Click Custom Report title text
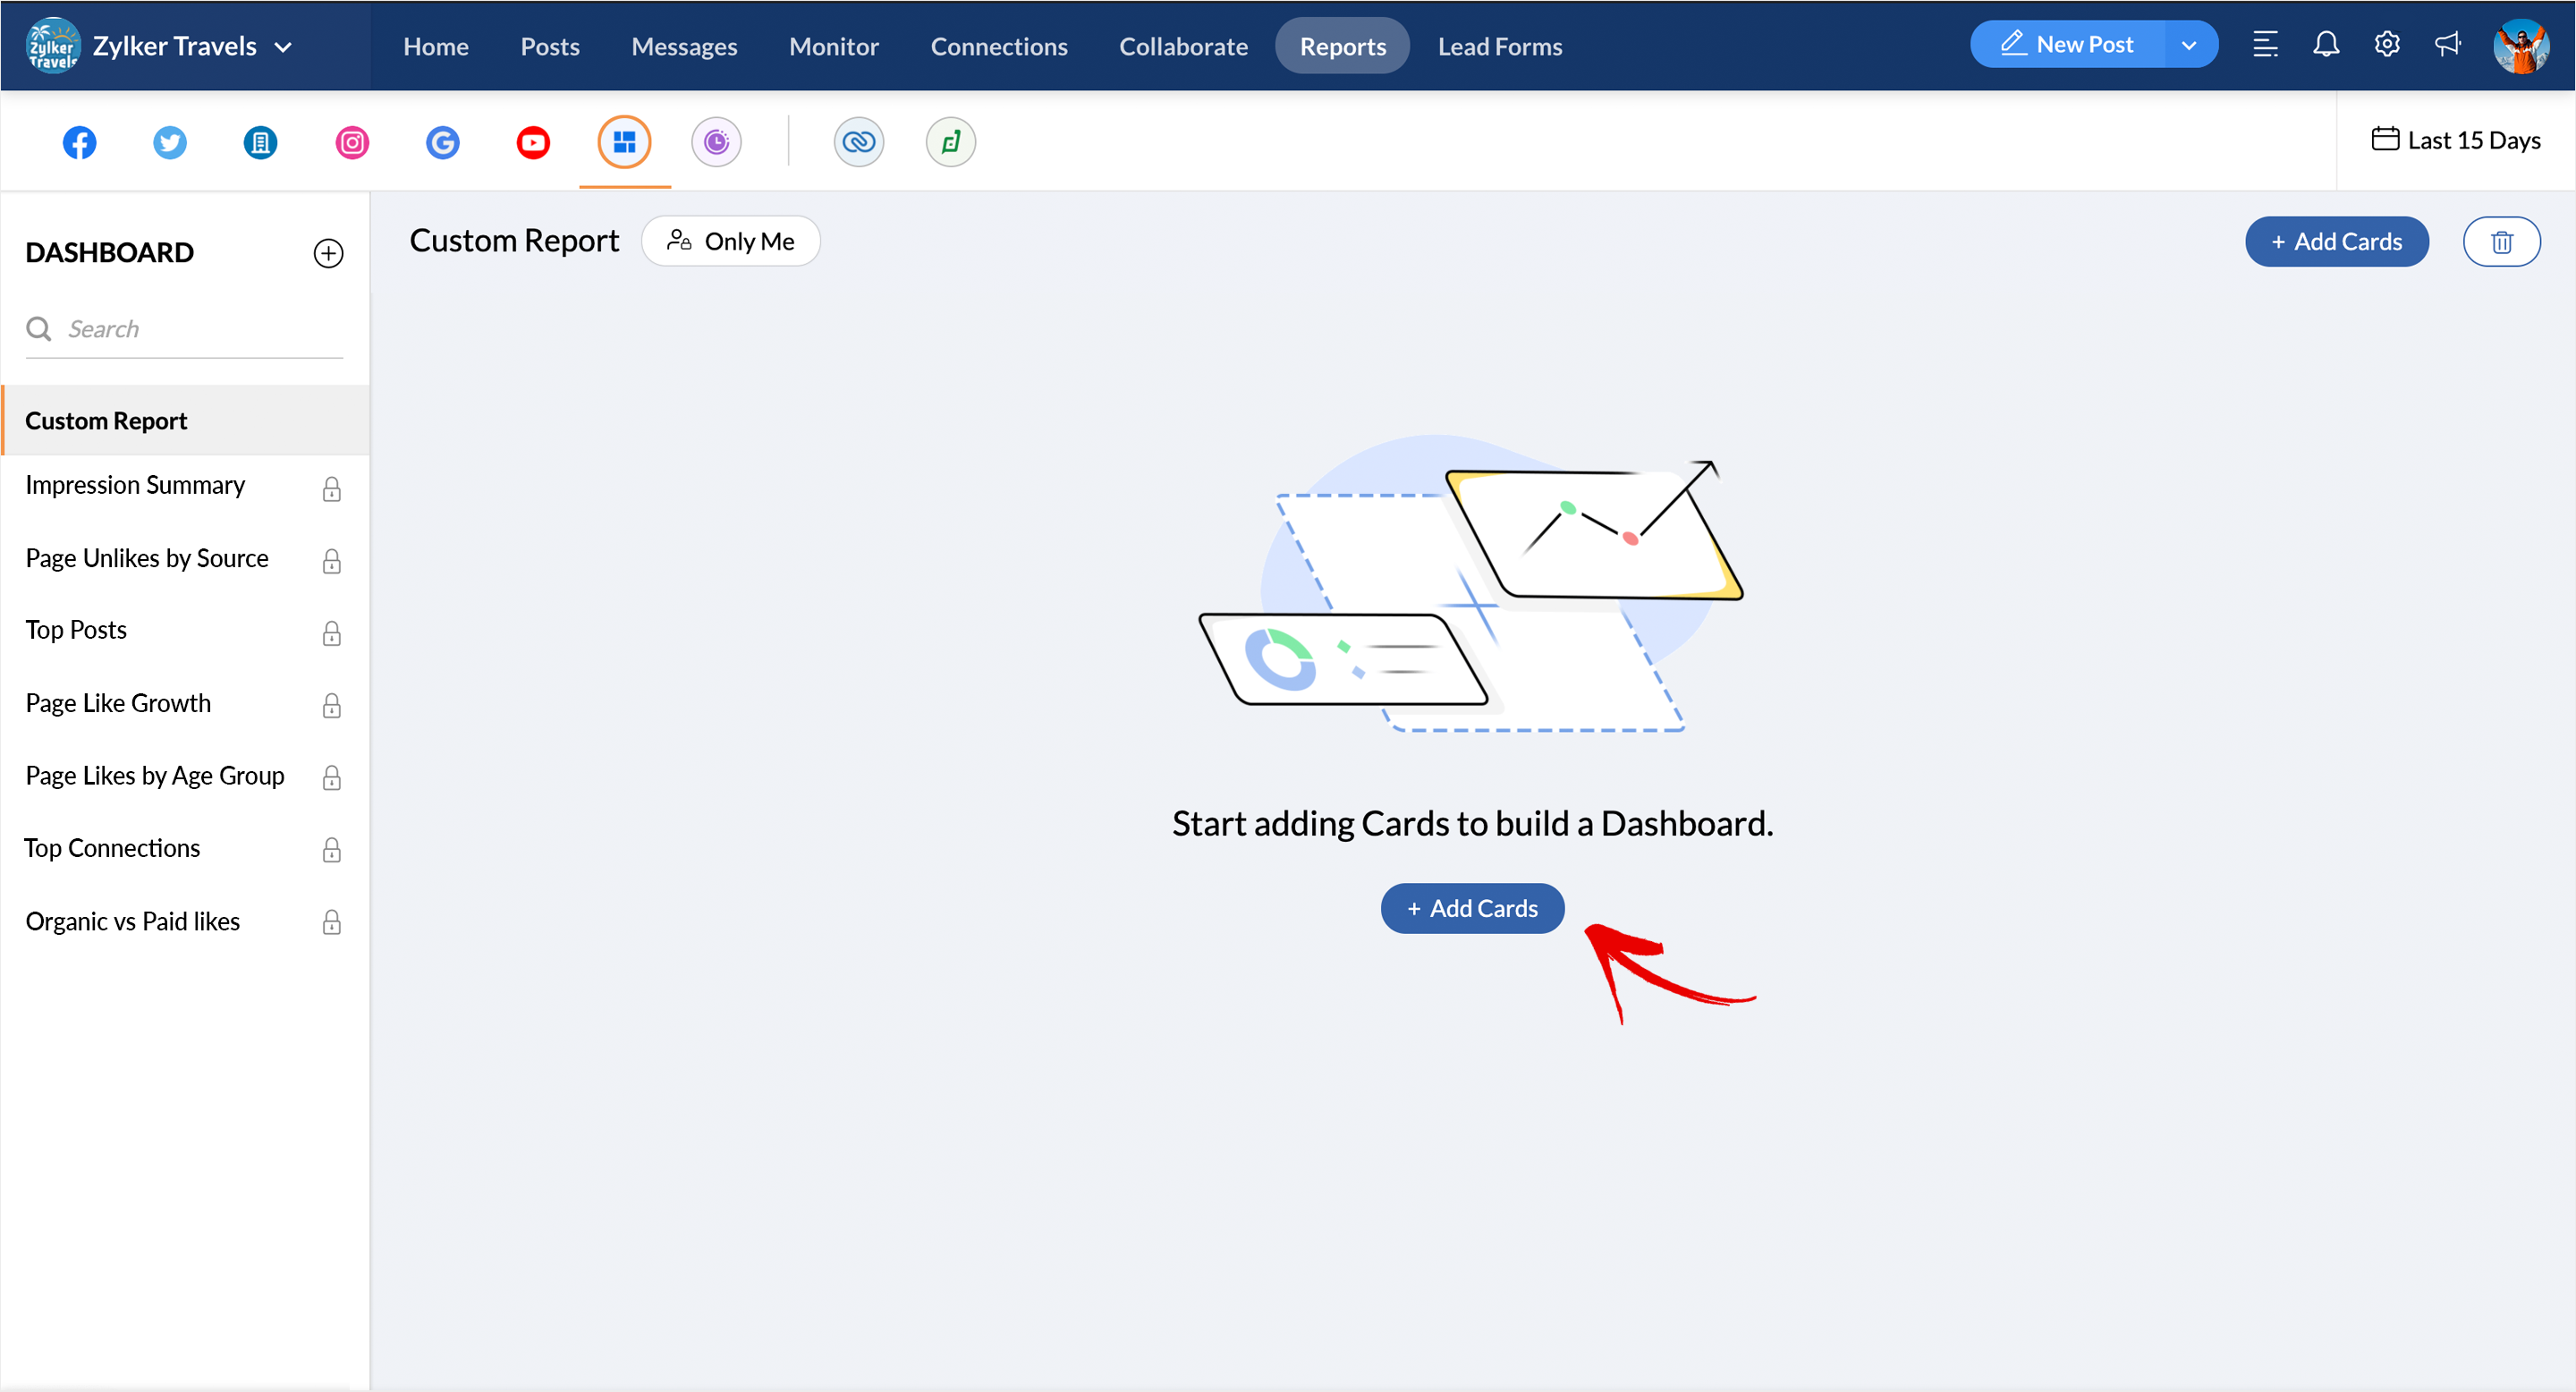2576x1392 pixels. [514, 241]
